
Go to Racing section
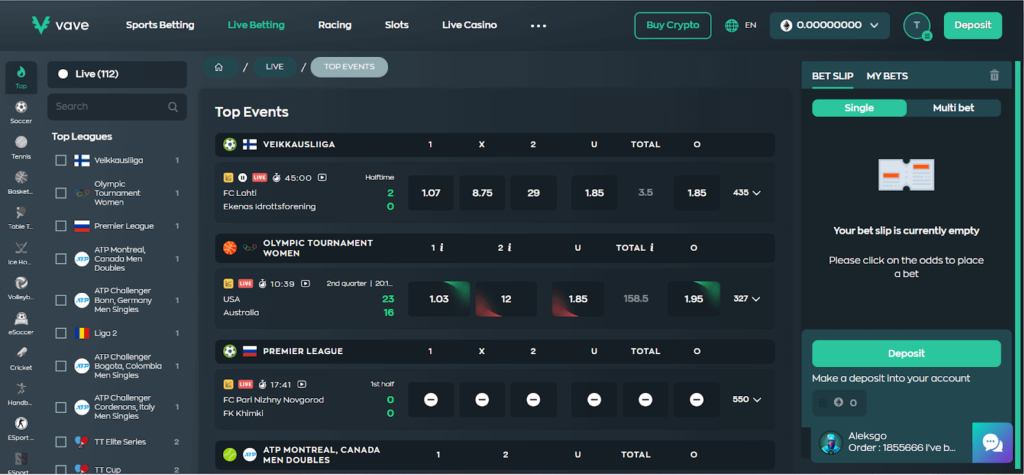point(334,25)
